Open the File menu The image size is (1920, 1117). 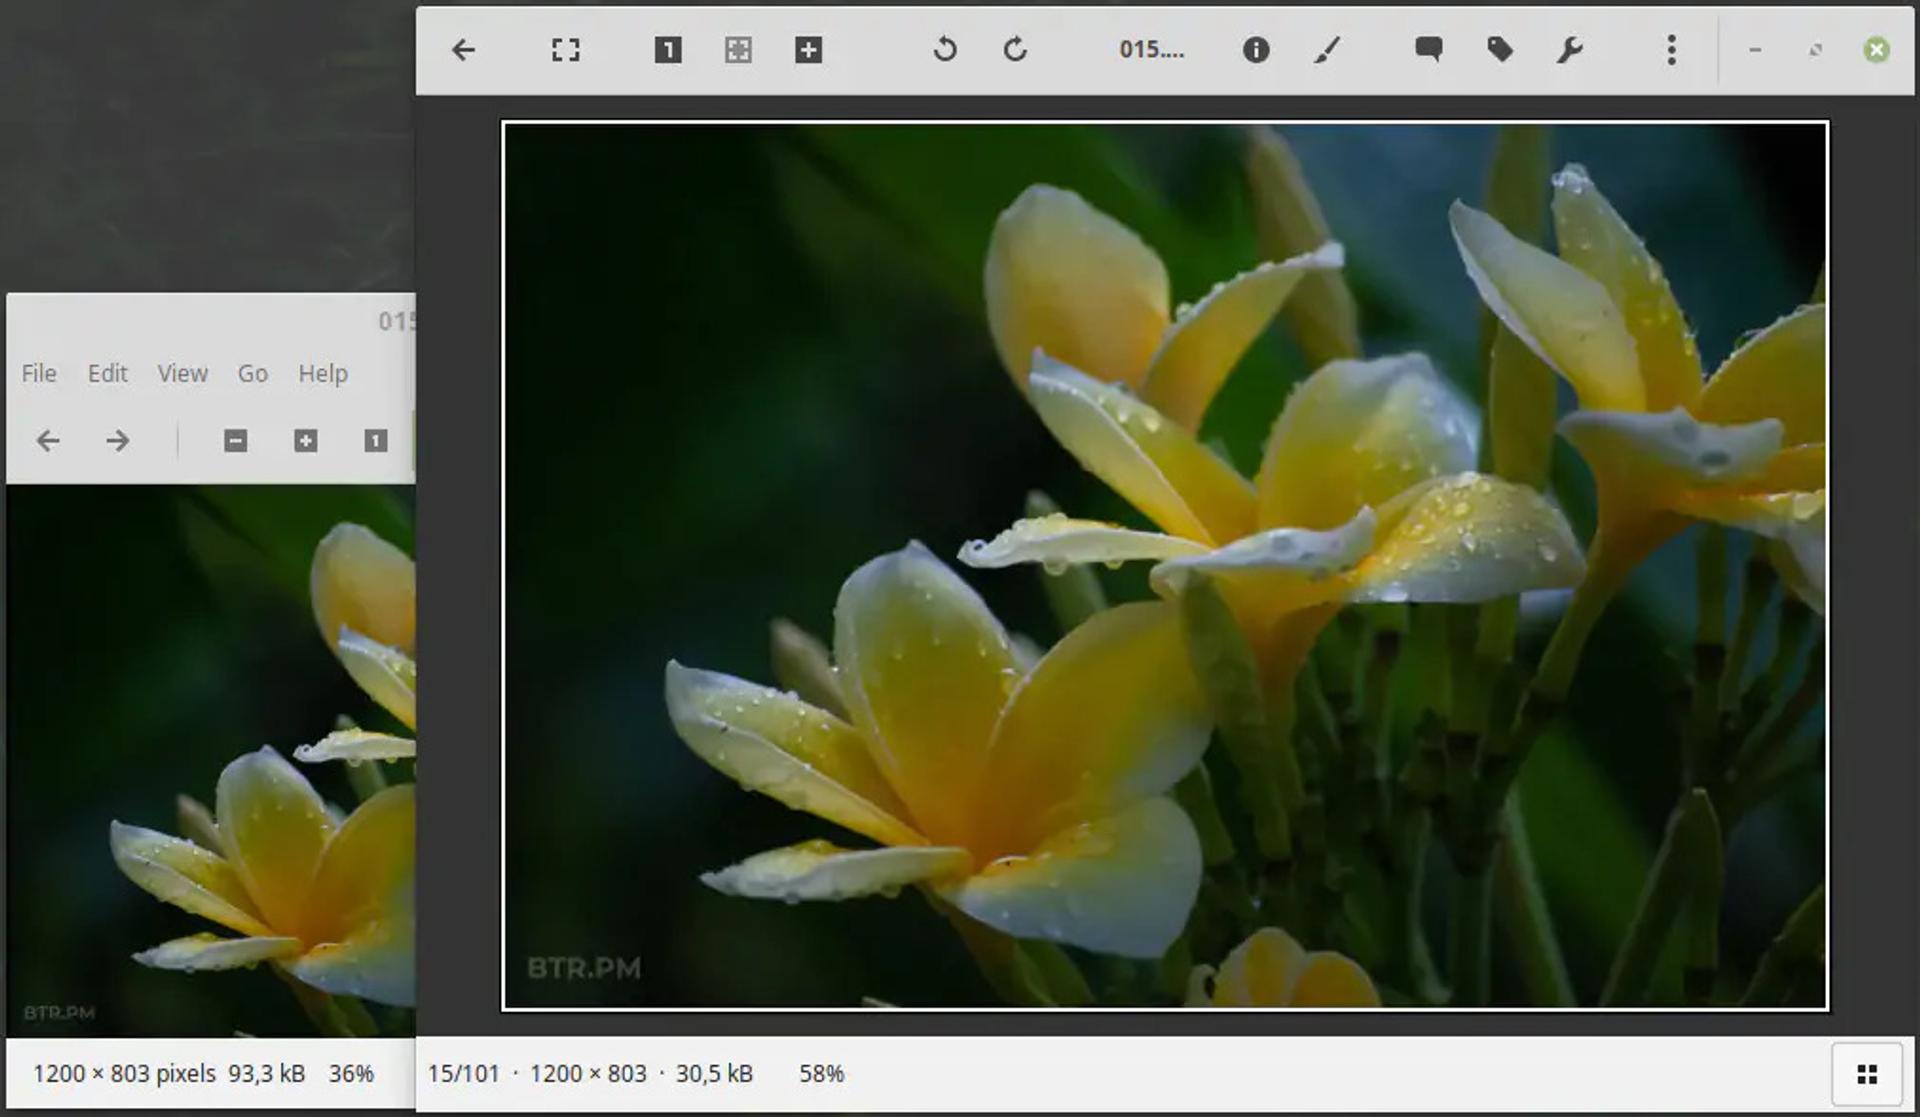tap(39, 373)
